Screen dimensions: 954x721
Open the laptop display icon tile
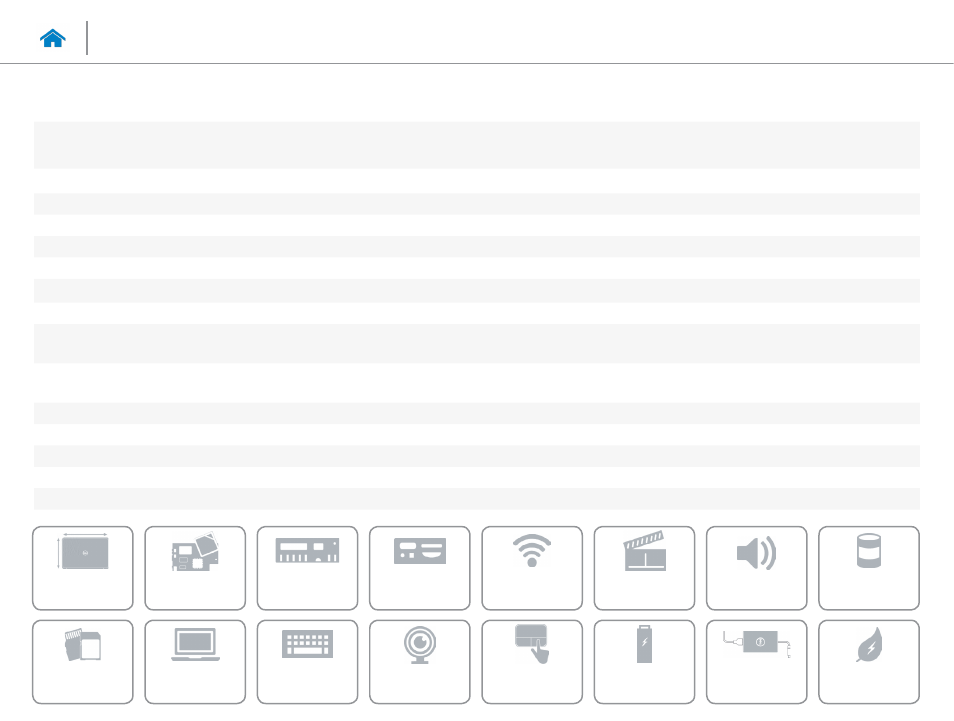[x=195, y=662]
